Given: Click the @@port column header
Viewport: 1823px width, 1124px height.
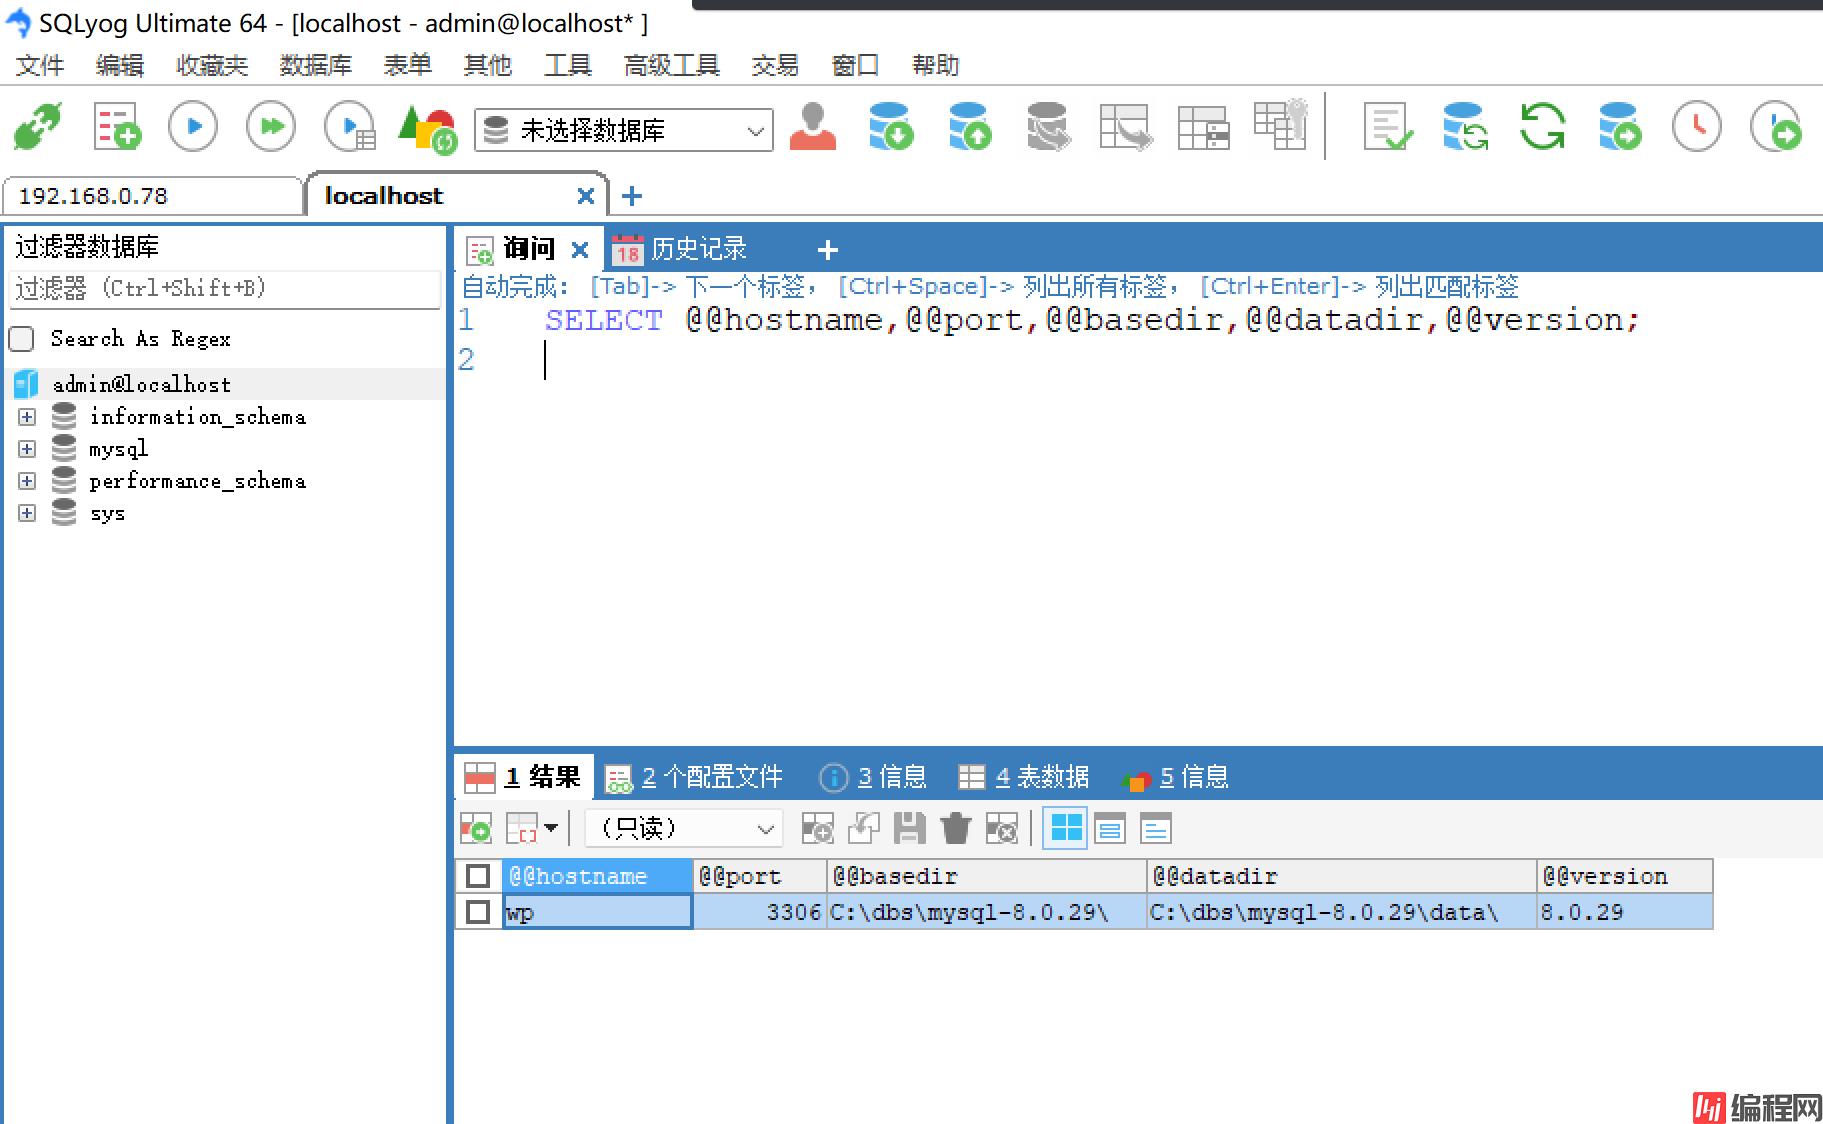Looking at the screenshot, I should [760, 876].
